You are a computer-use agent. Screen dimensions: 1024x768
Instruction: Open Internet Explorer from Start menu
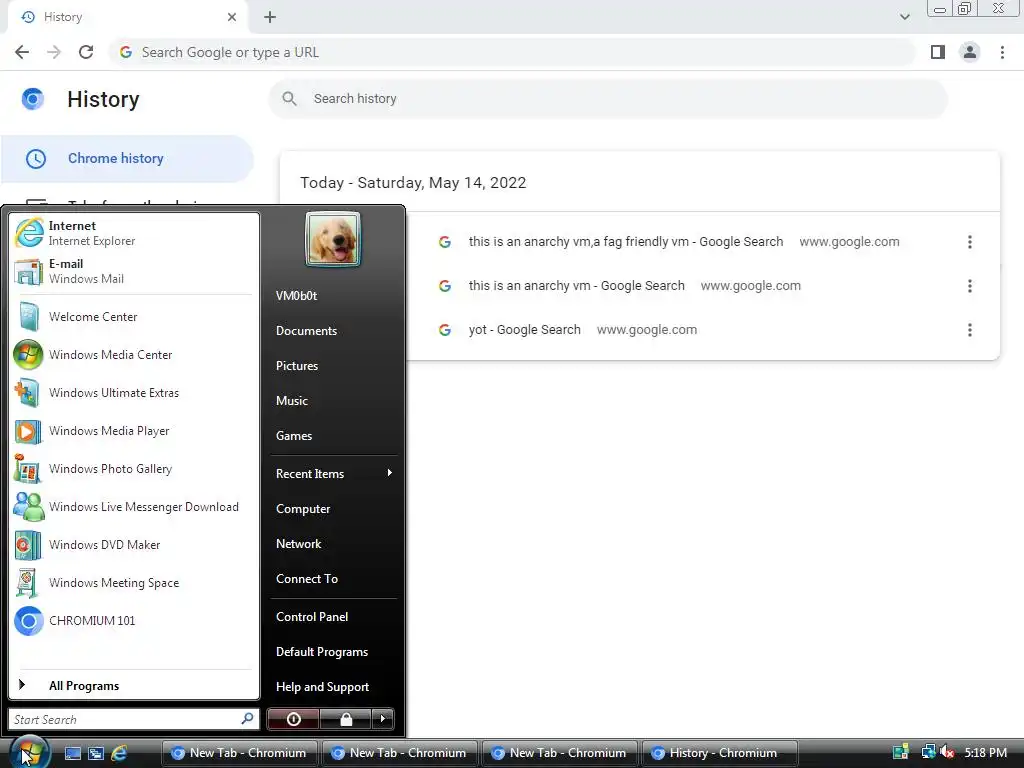[x=134, y=233]
